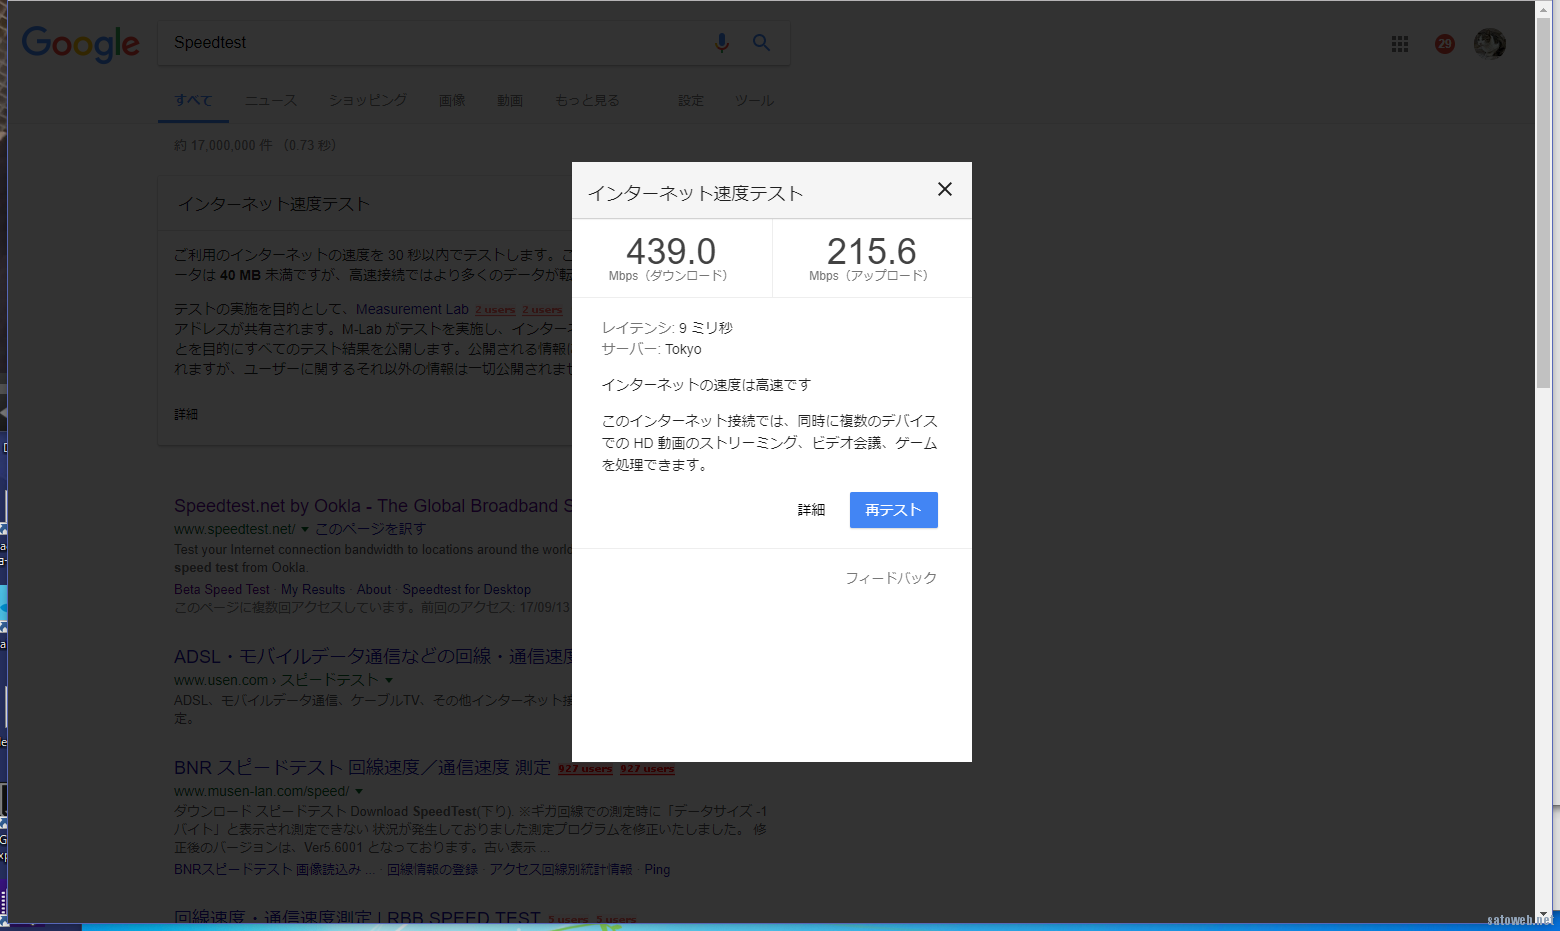This screenshot has width=1560, height=931.
Task: Click 詳細 in the result dialog
Action: [811, 510]
